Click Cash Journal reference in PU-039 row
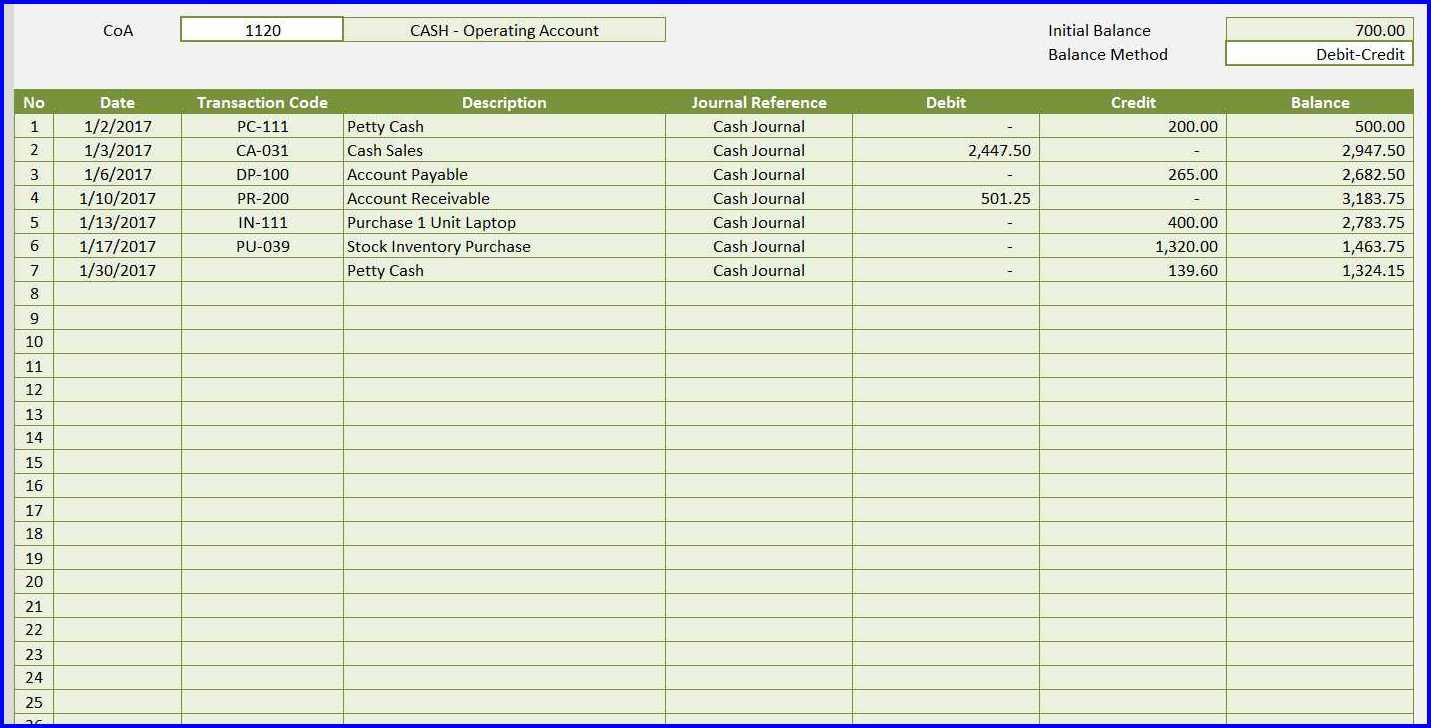Viewport: 1431px width, 728px height. click(759, 246)
